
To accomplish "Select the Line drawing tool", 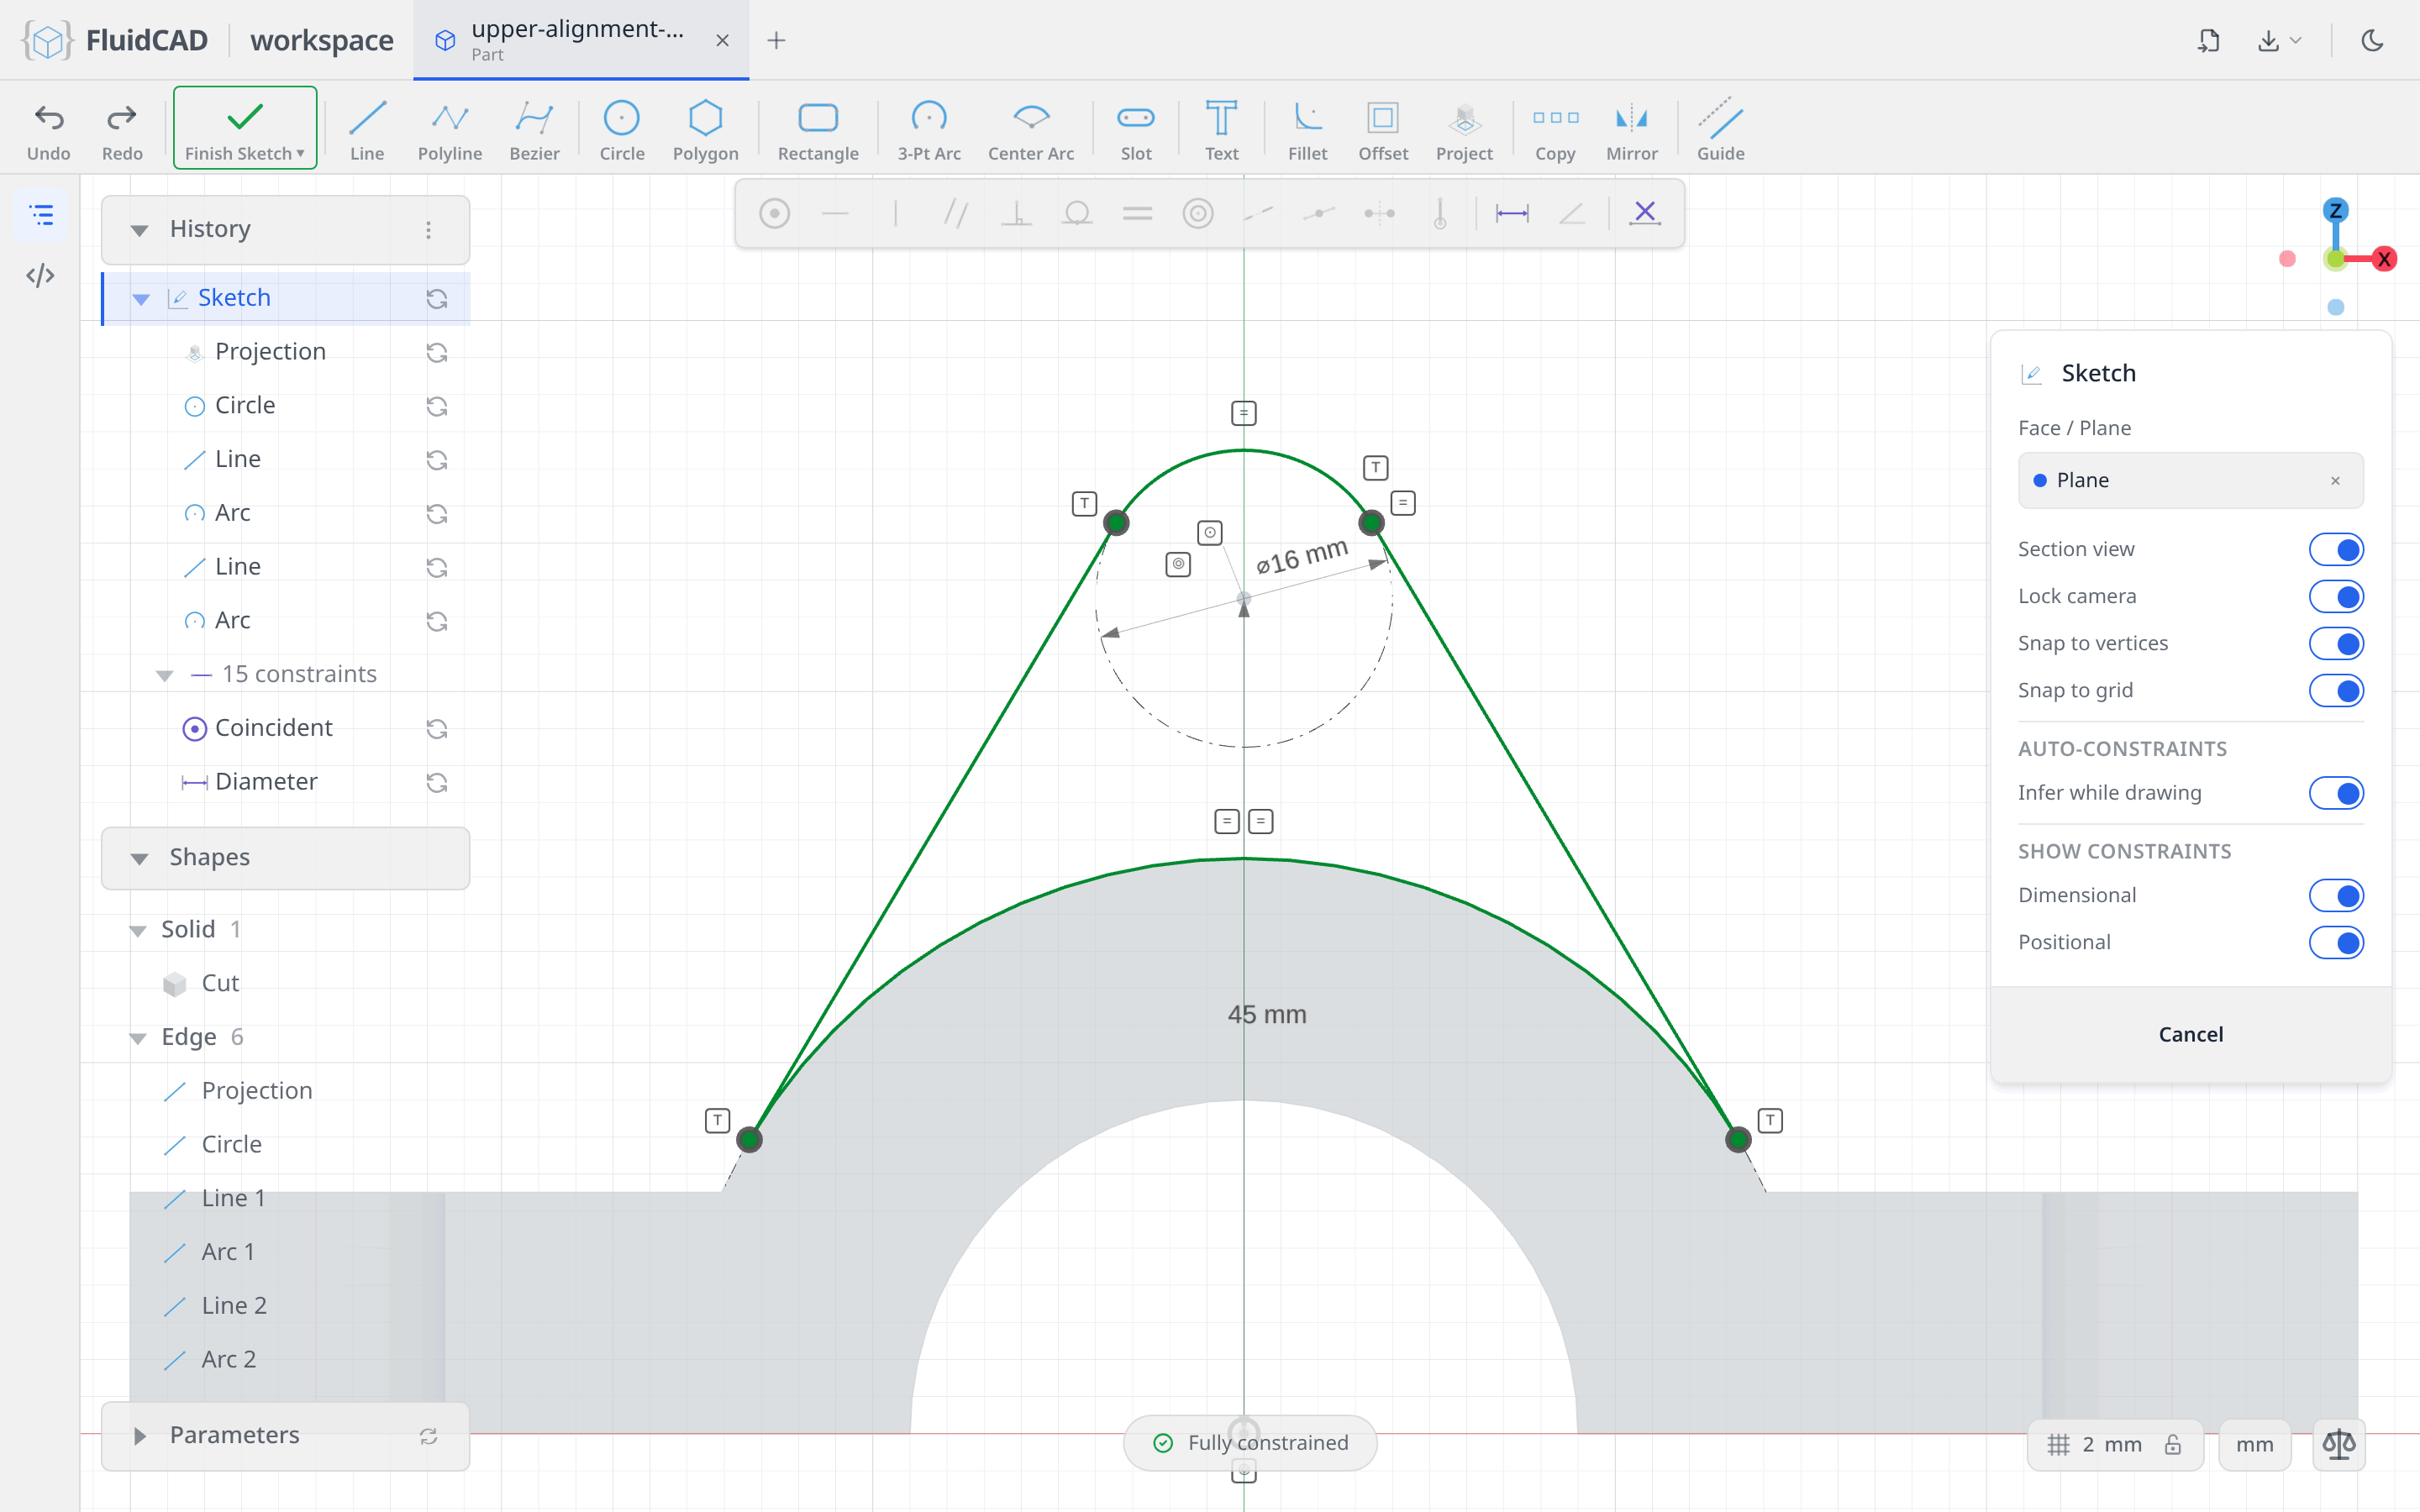I will tap(367, 130).
